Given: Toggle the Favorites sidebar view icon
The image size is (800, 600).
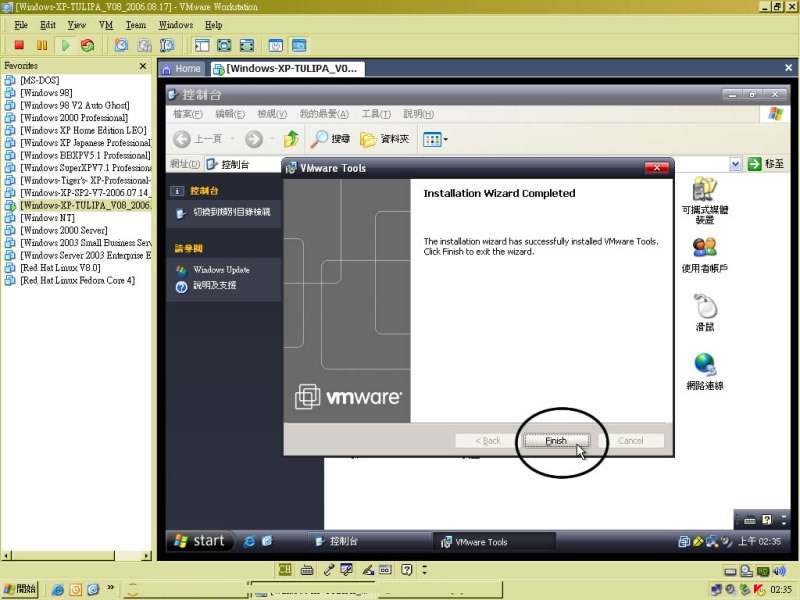Looking at the screenshot, I should [202, 45].
